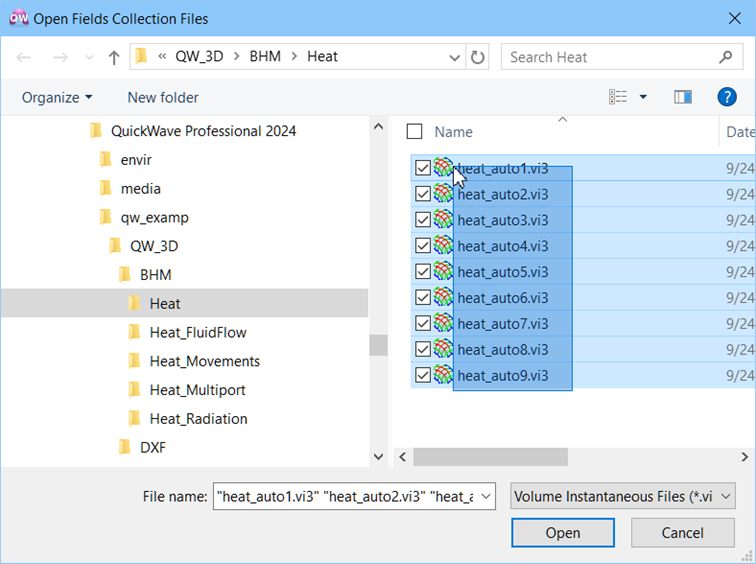Go forward with the right arrow
756x564 pixels.
point(60,57)
